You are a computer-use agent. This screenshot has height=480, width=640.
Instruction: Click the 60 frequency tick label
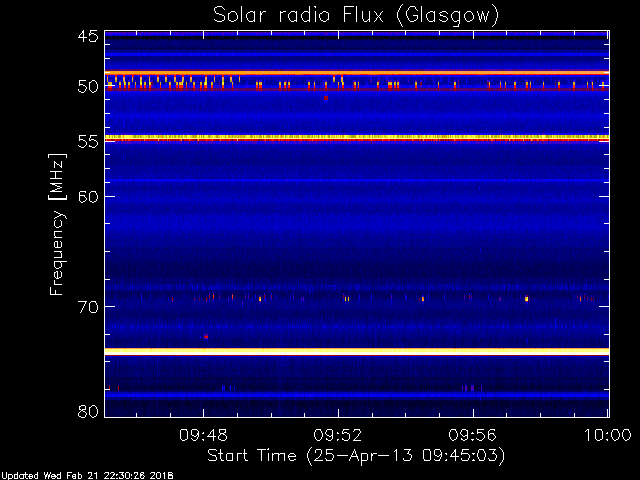click(x=88, y=196)
